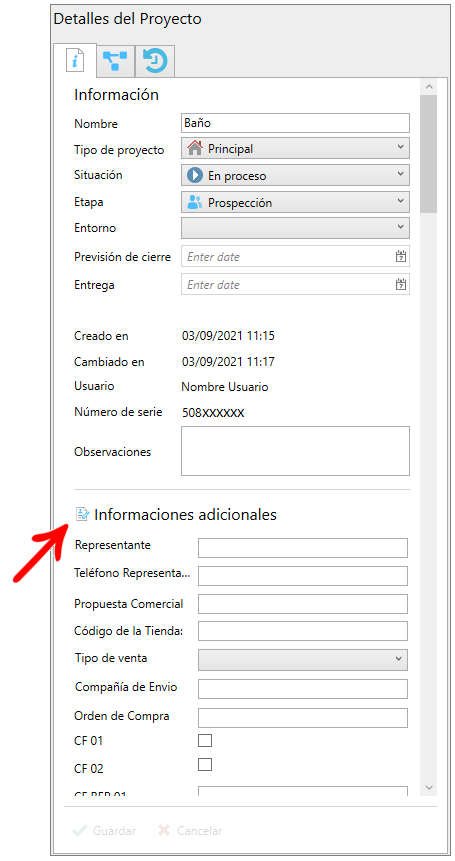Click the Información section heading
This screenshot has height=861, width=455.
[116, 94]
